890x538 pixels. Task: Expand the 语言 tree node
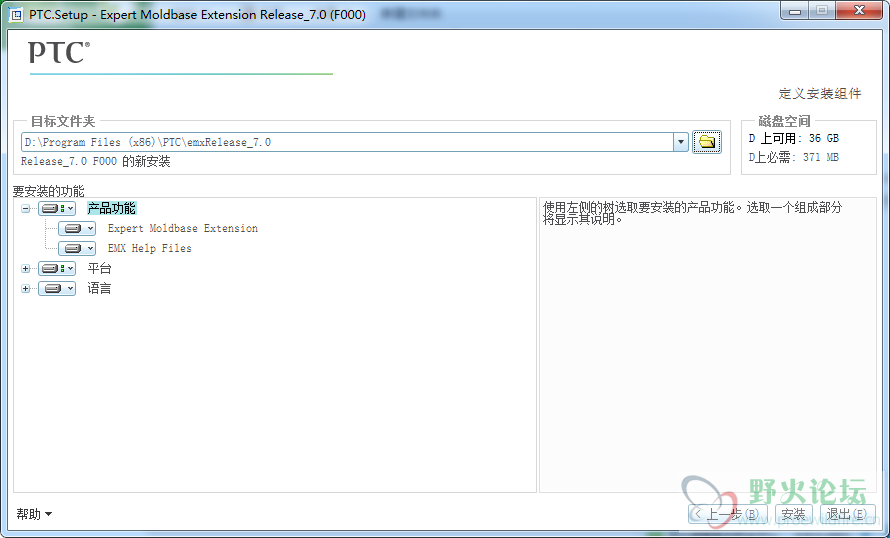coord(26,289)
